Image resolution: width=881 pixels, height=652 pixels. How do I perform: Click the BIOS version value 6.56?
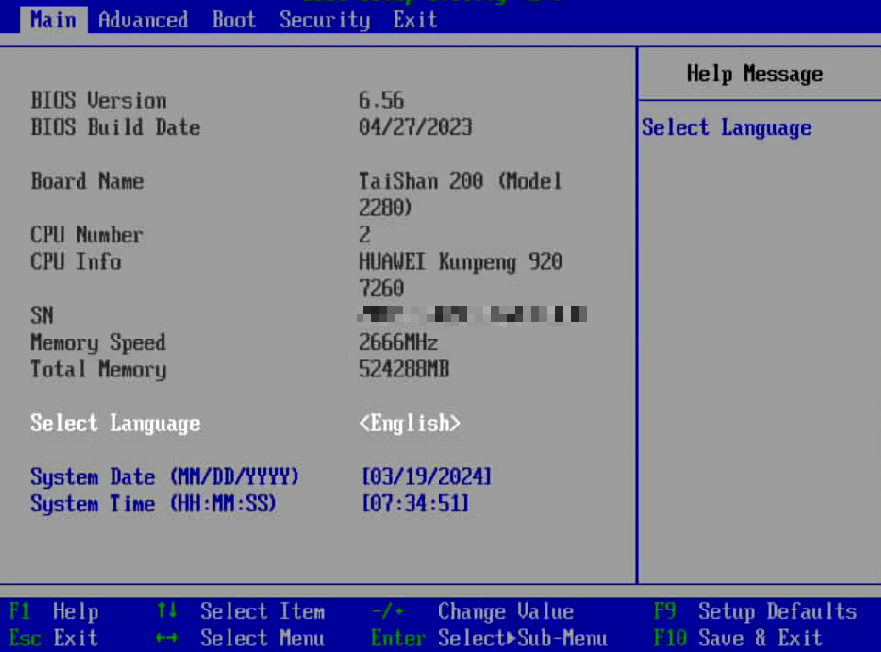click(x=382, y=101)
